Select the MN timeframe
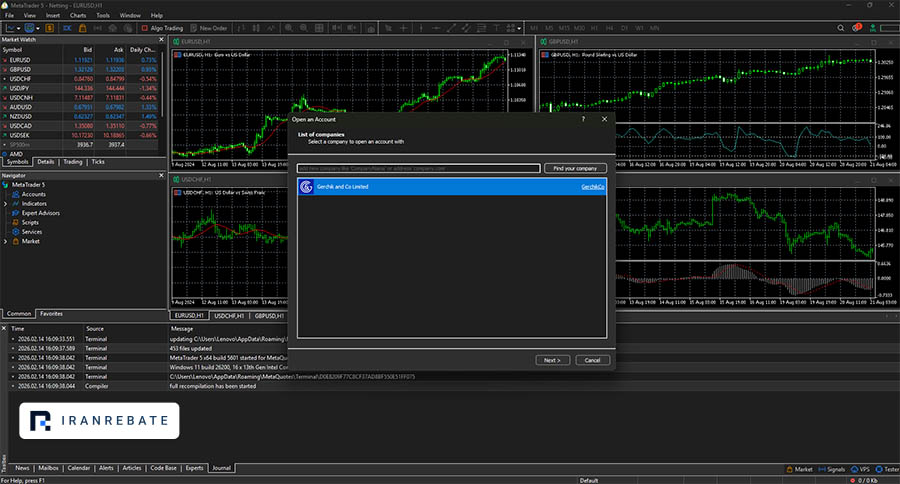Image resolution: width=900 pixels, height=484 pixels. tap(654, 28)
